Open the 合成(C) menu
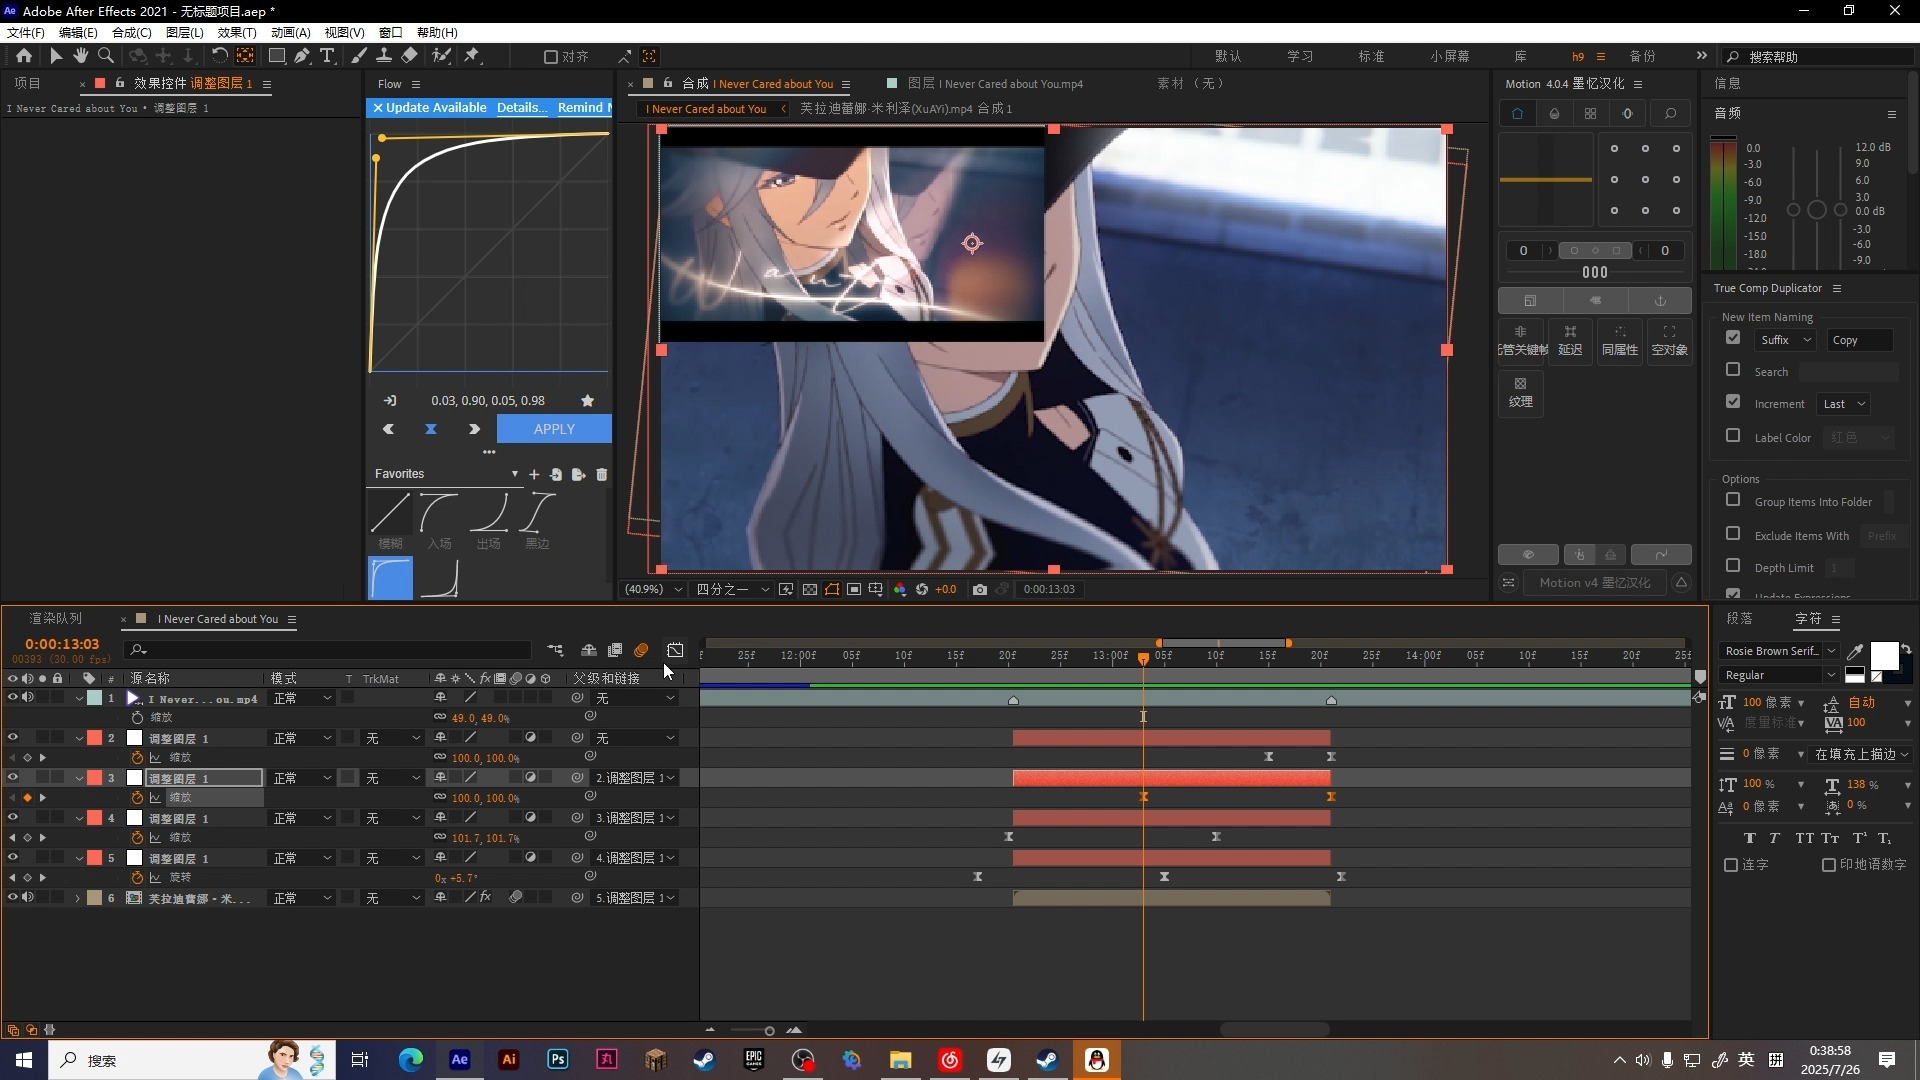 click(132, 33)
